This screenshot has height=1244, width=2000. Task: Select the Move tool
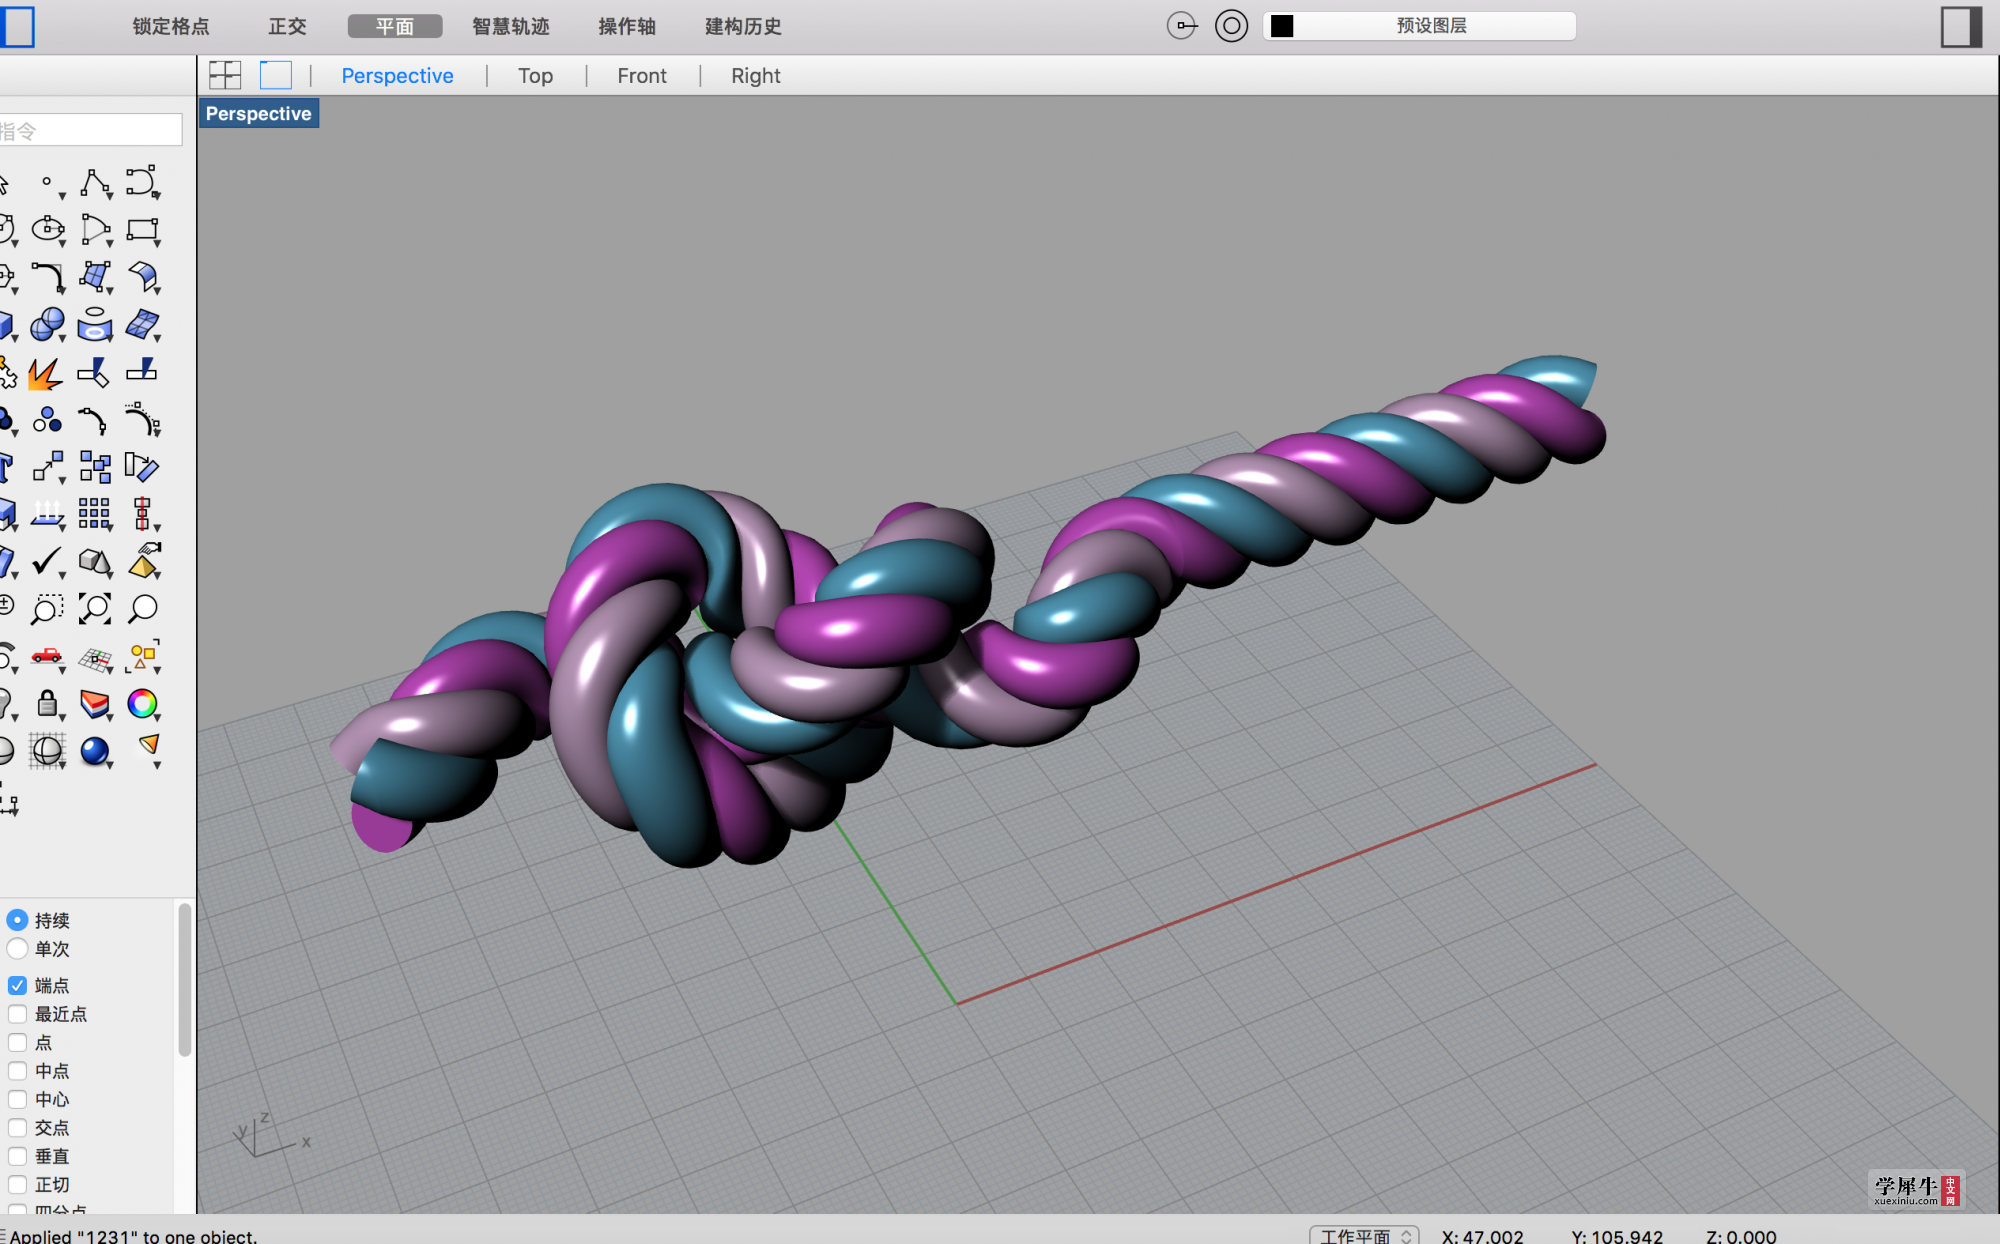click(x=47, y=467)
